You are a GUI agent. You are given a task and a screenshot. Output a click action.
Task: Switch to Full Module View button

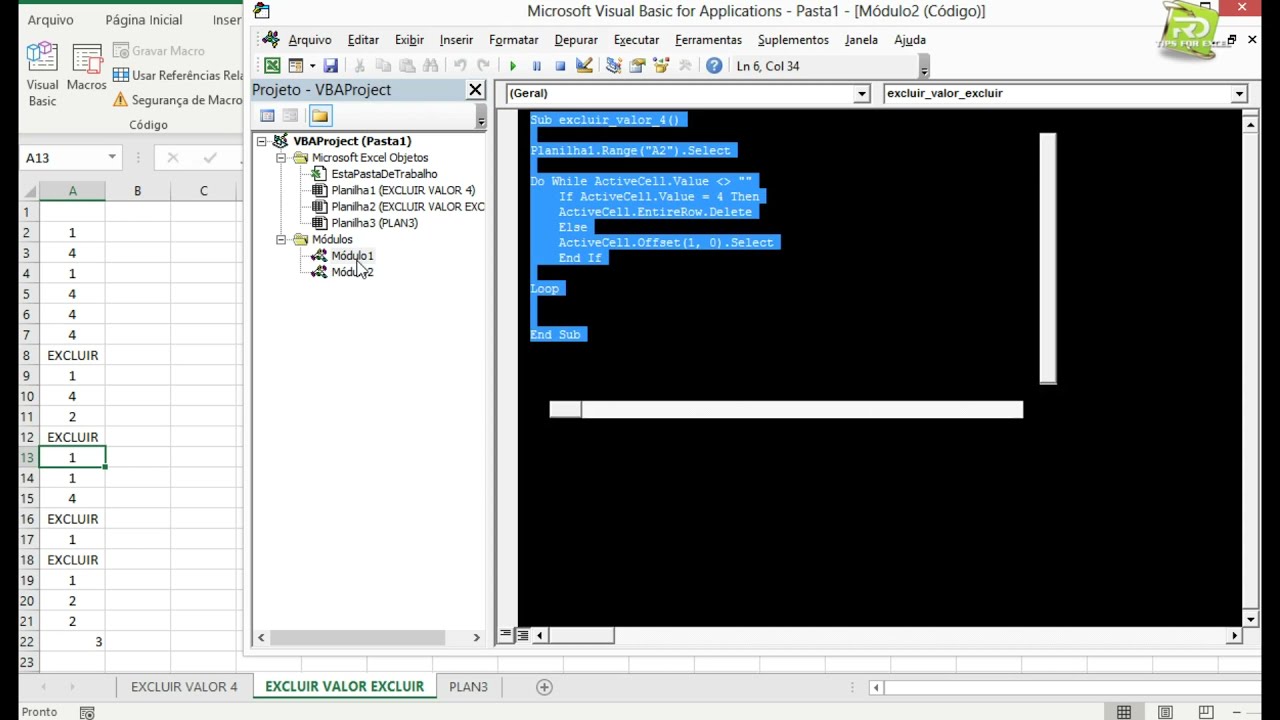[522, 635]
